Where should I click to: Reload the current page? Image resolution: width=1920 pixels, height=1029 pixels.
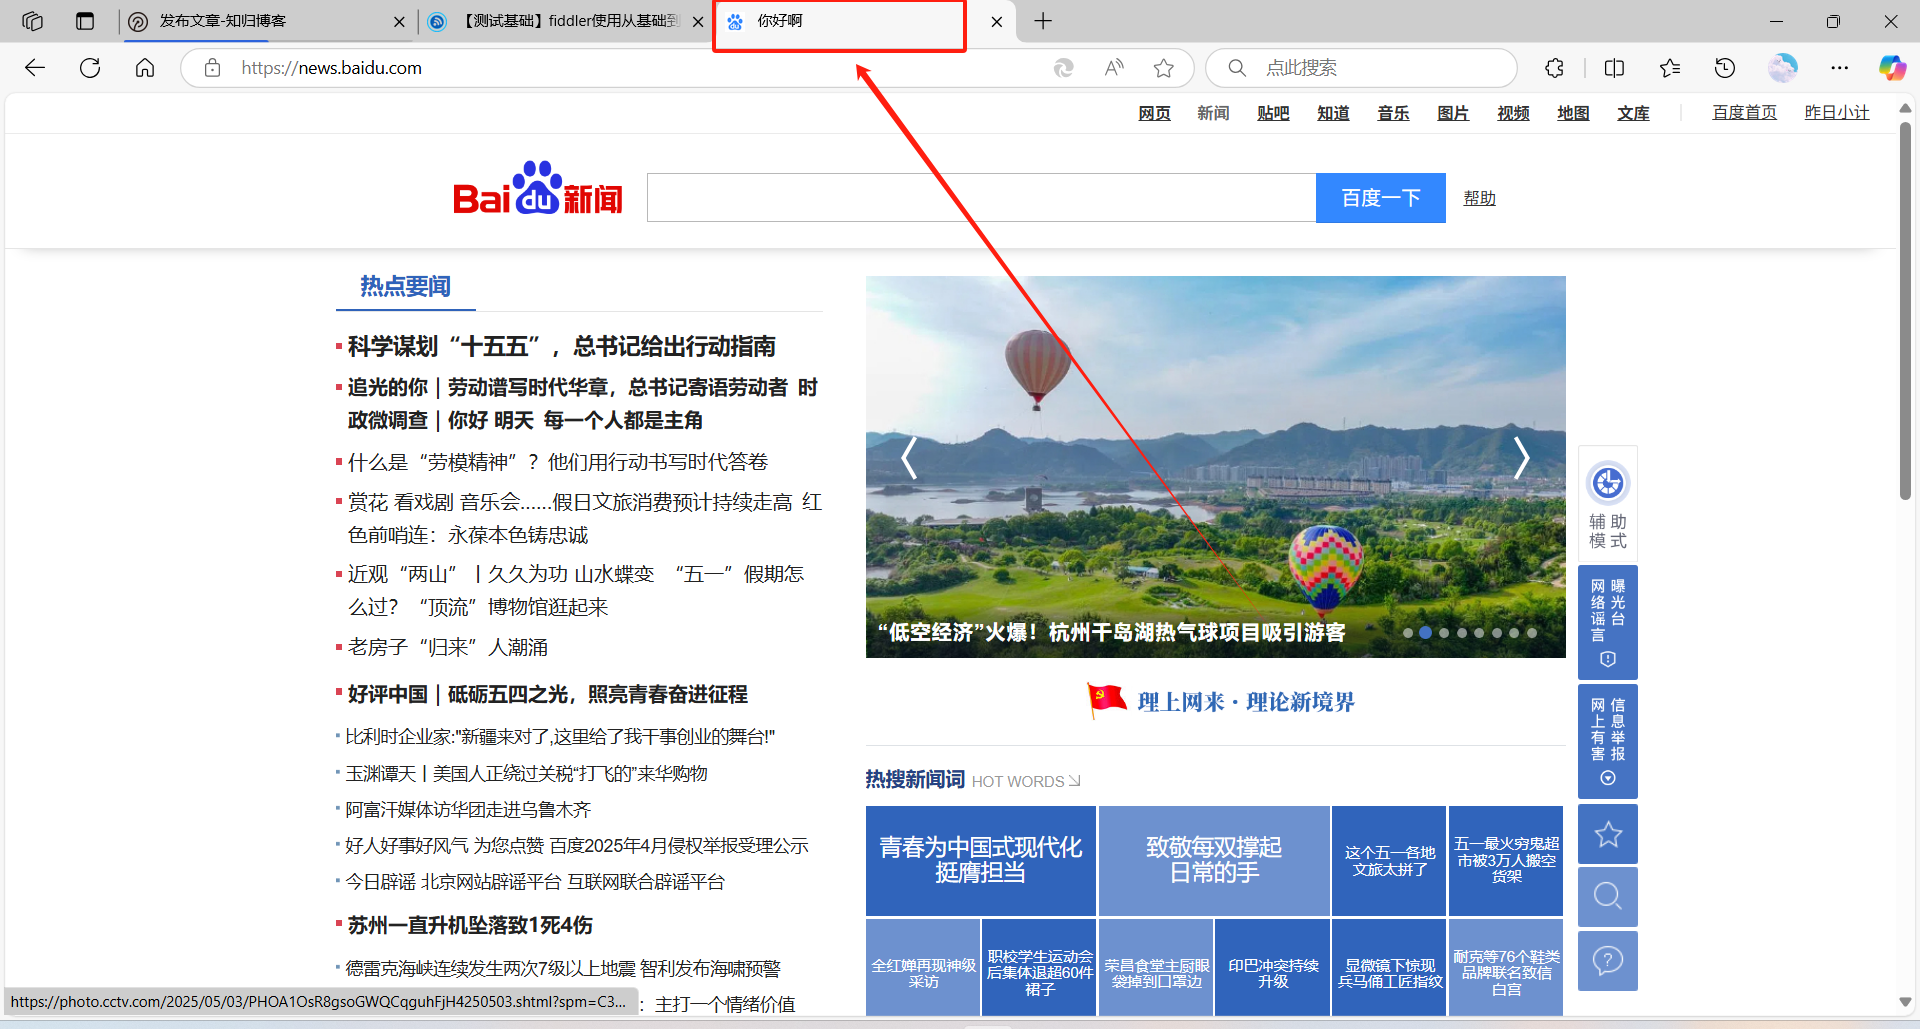coord(90,68)
